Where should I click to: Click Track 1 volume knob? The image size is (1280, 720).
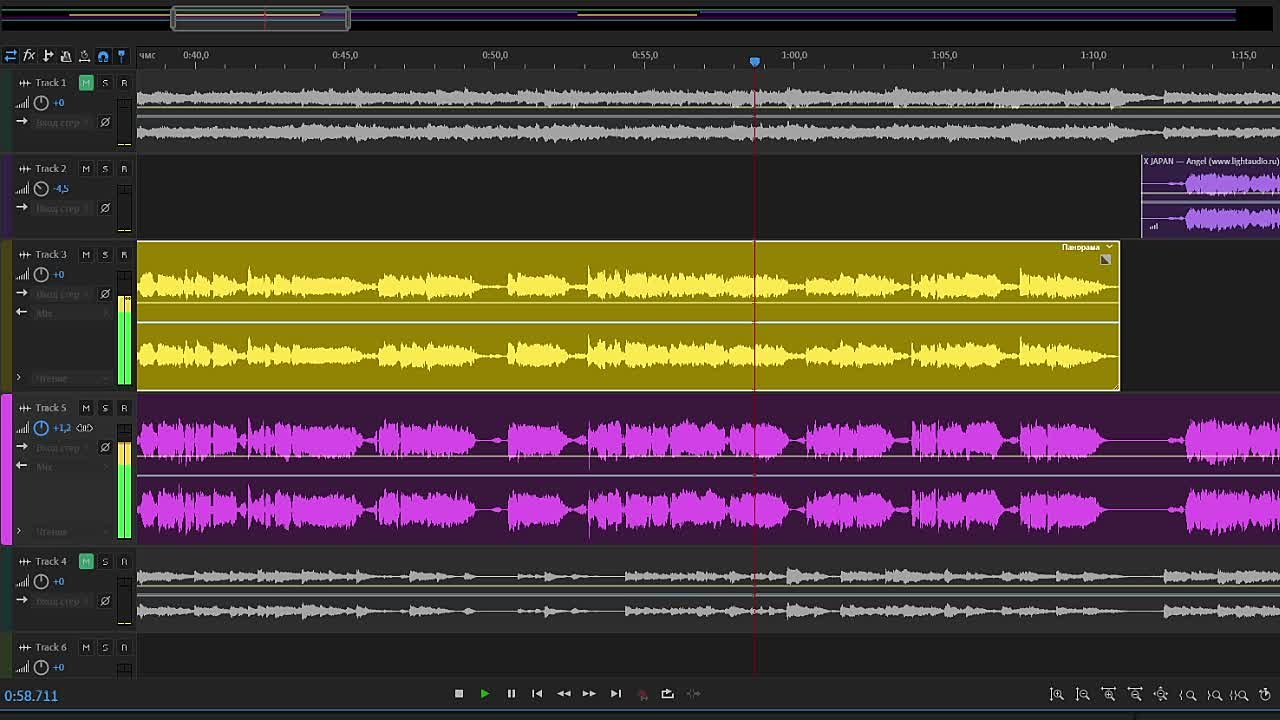41,103
